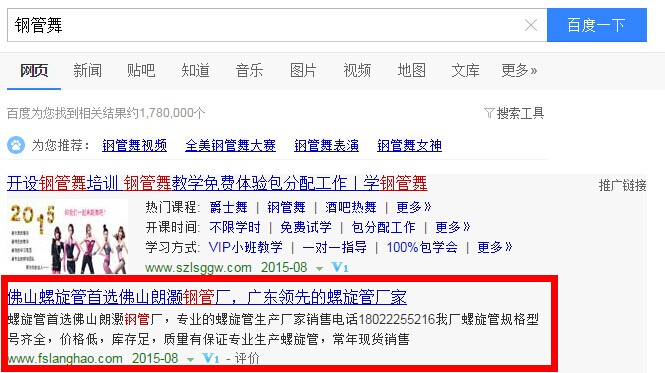The width and height of the screenshot is (665, 373).
Task: Open 搜索工具 filter options
Action: [520, 113]
